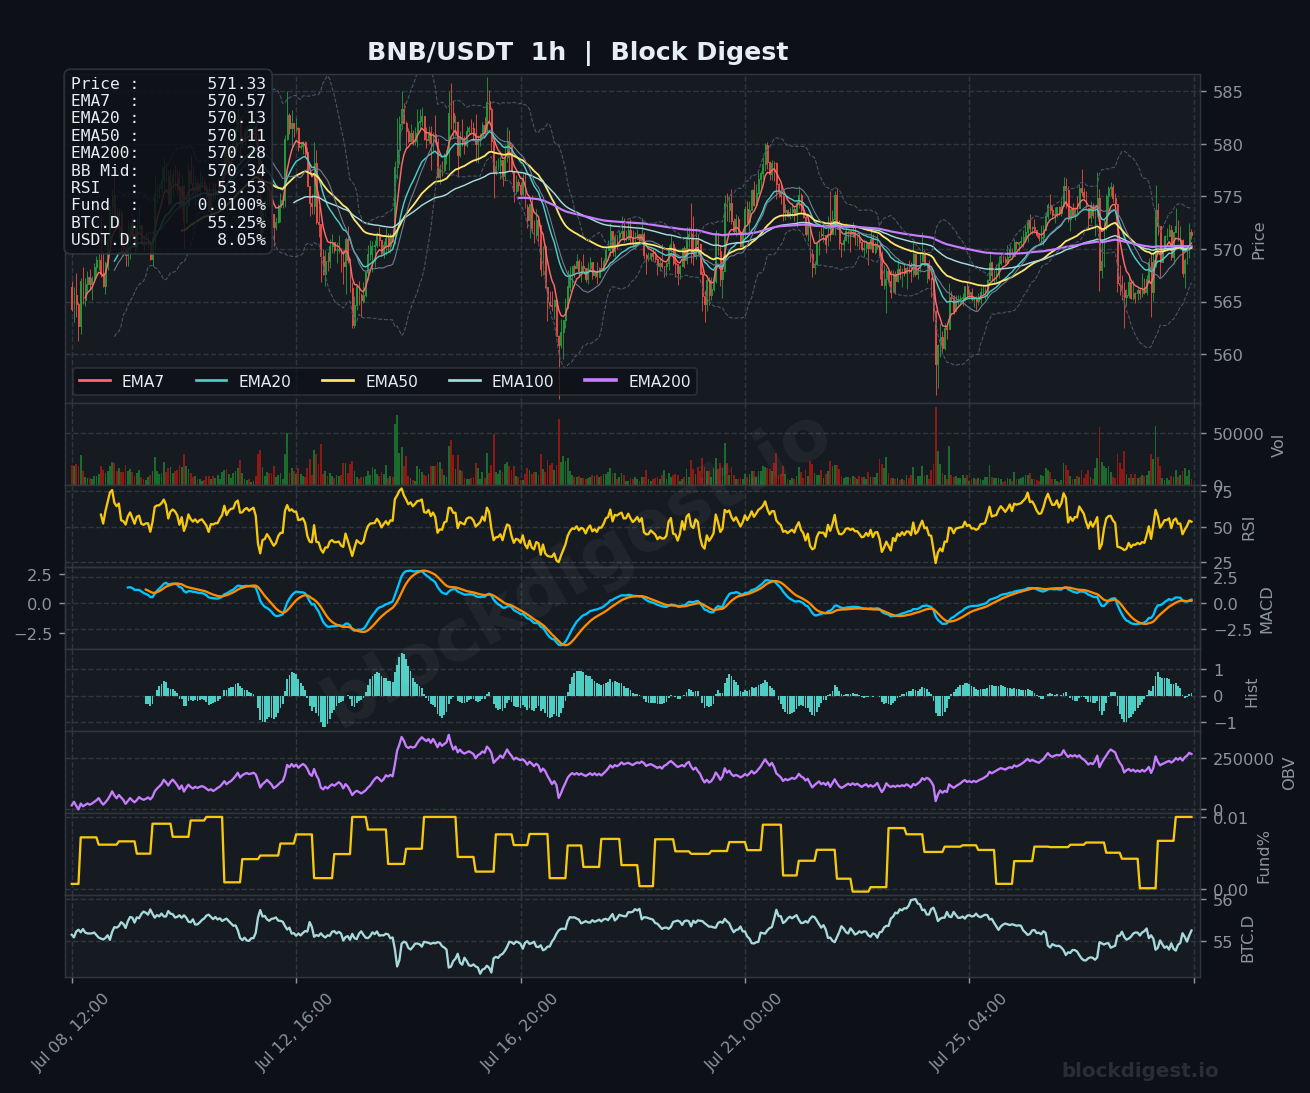Screen dimensions: 1310x1093
Task: Click the RSI 53.53 value row
Action: [168, 188]
